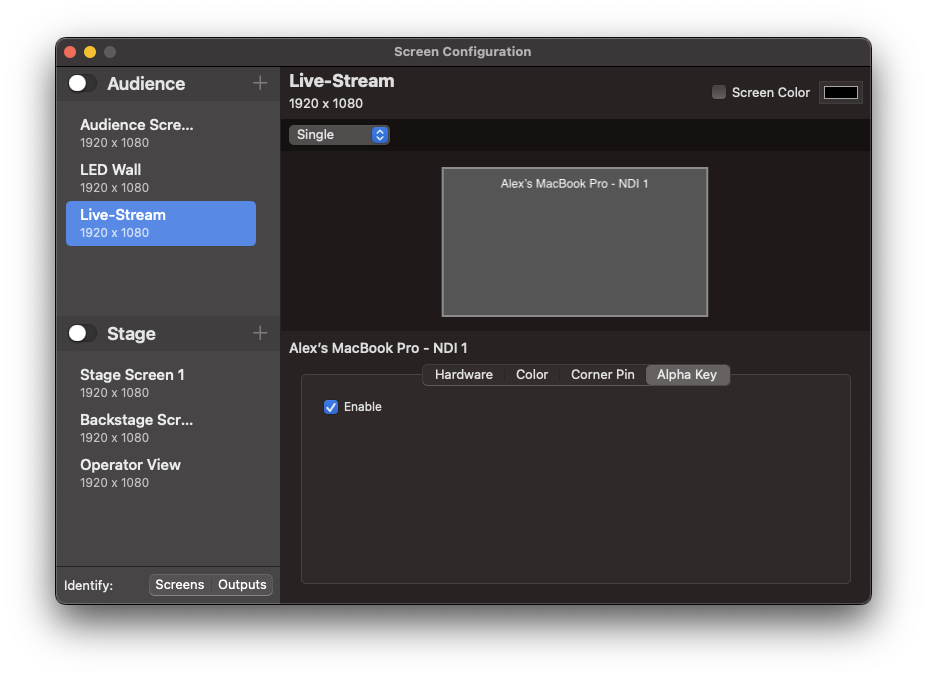Image resolution: width=927 pixels, height=678 pixels.
Task: Minimize the Screen Configuration window
Action: (90, 52)
